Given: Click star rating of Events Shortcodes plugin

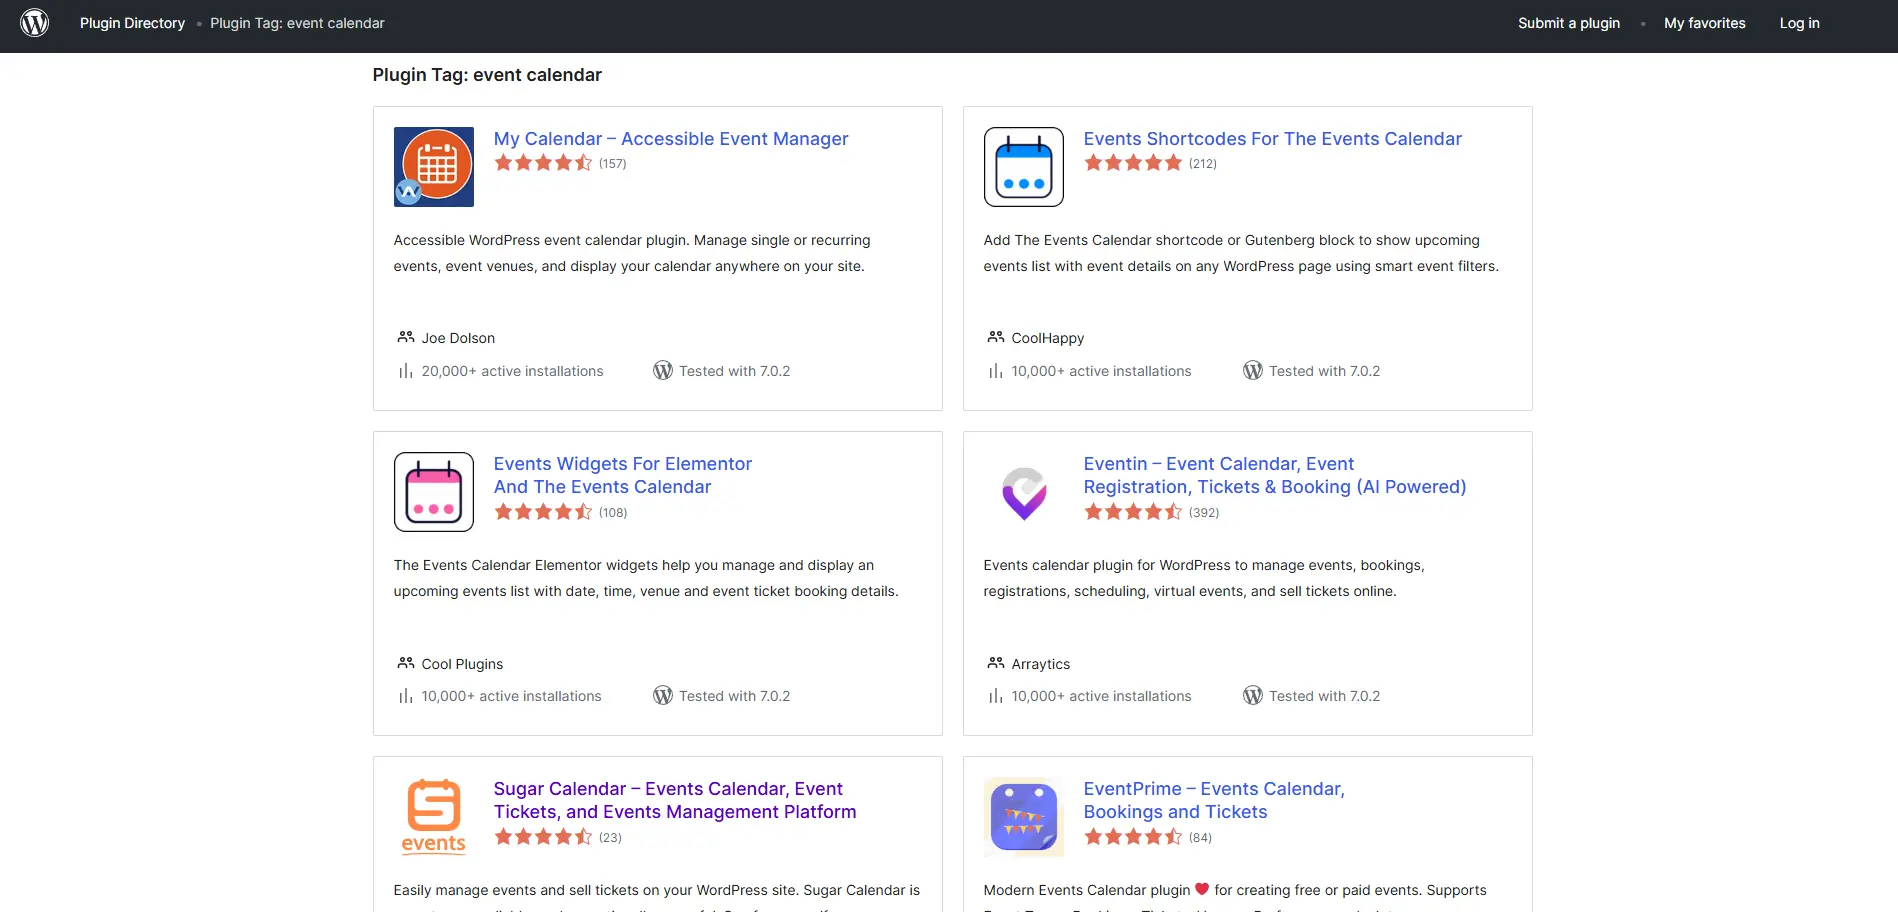Looking at the screenshot, I should (1133, 163).
